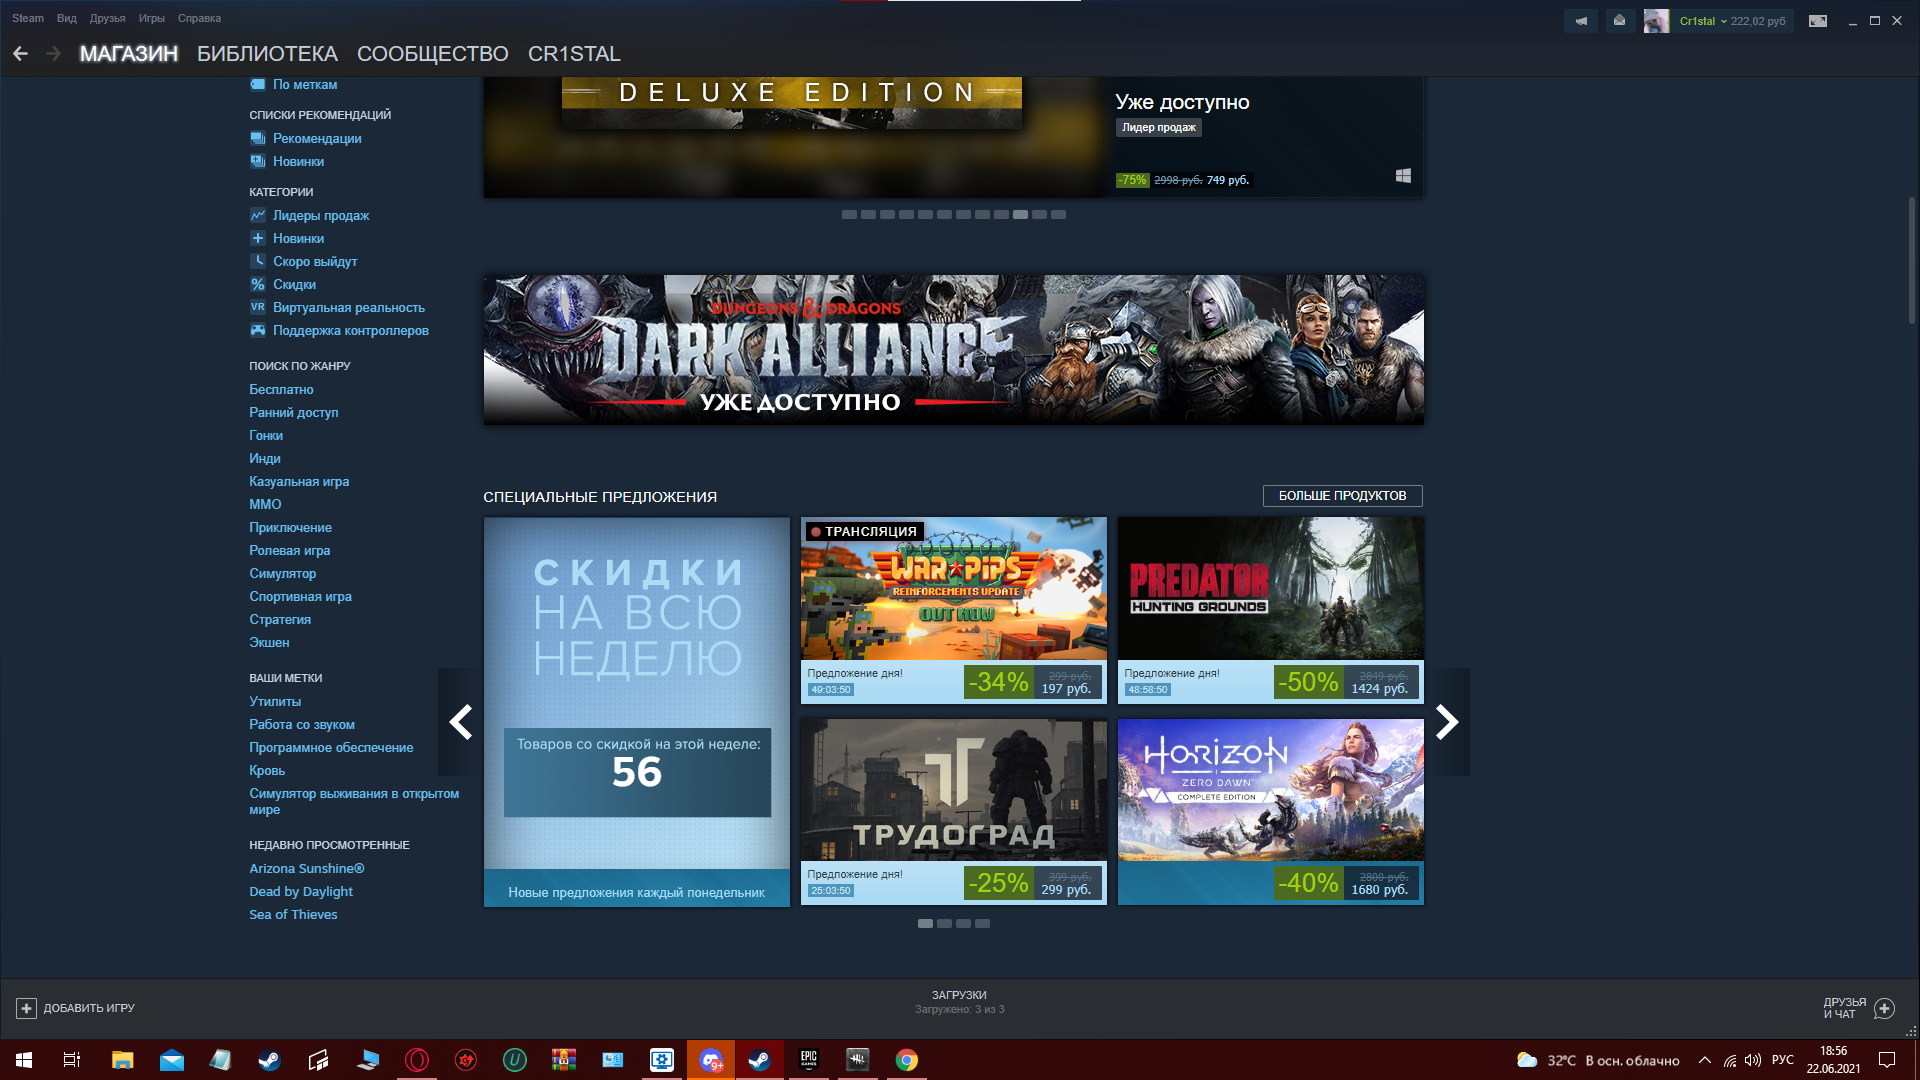Open the Справка menu
This screenshot has height=1080, width=1920.
(199, 18)
